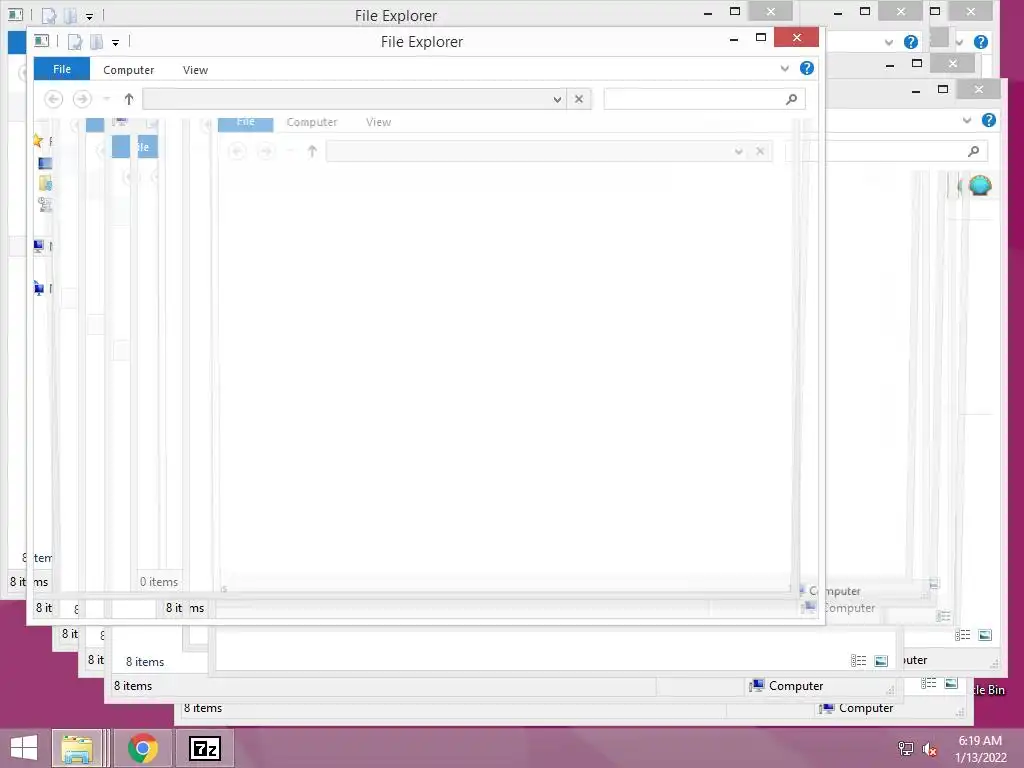Open the Windows Start button
The width and height of the screenshot is (1024, 768).
click(x=24, y=748)
